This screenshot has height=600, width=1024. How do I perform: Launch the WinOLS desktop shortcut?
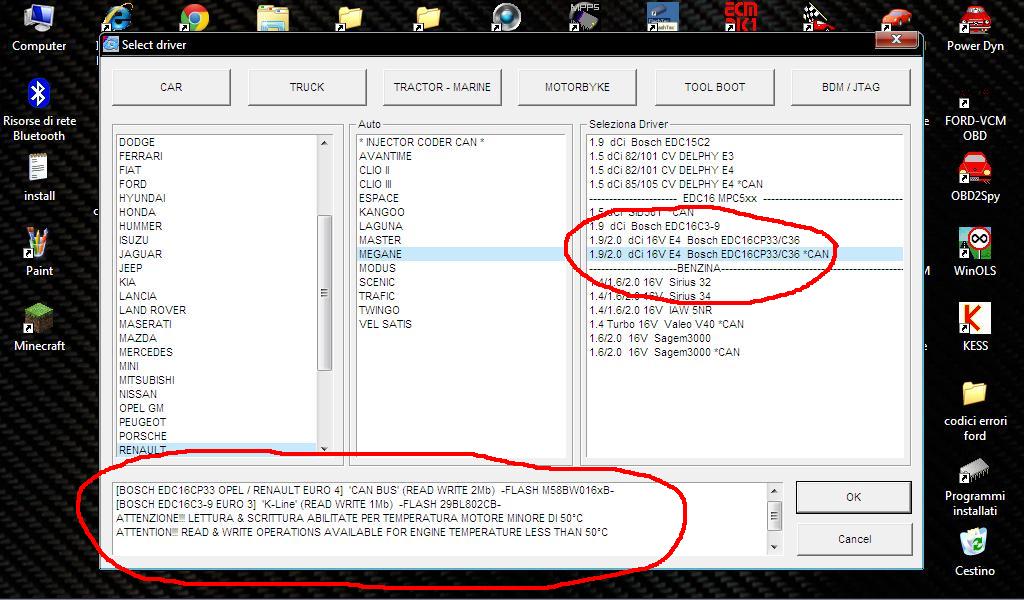974,252
